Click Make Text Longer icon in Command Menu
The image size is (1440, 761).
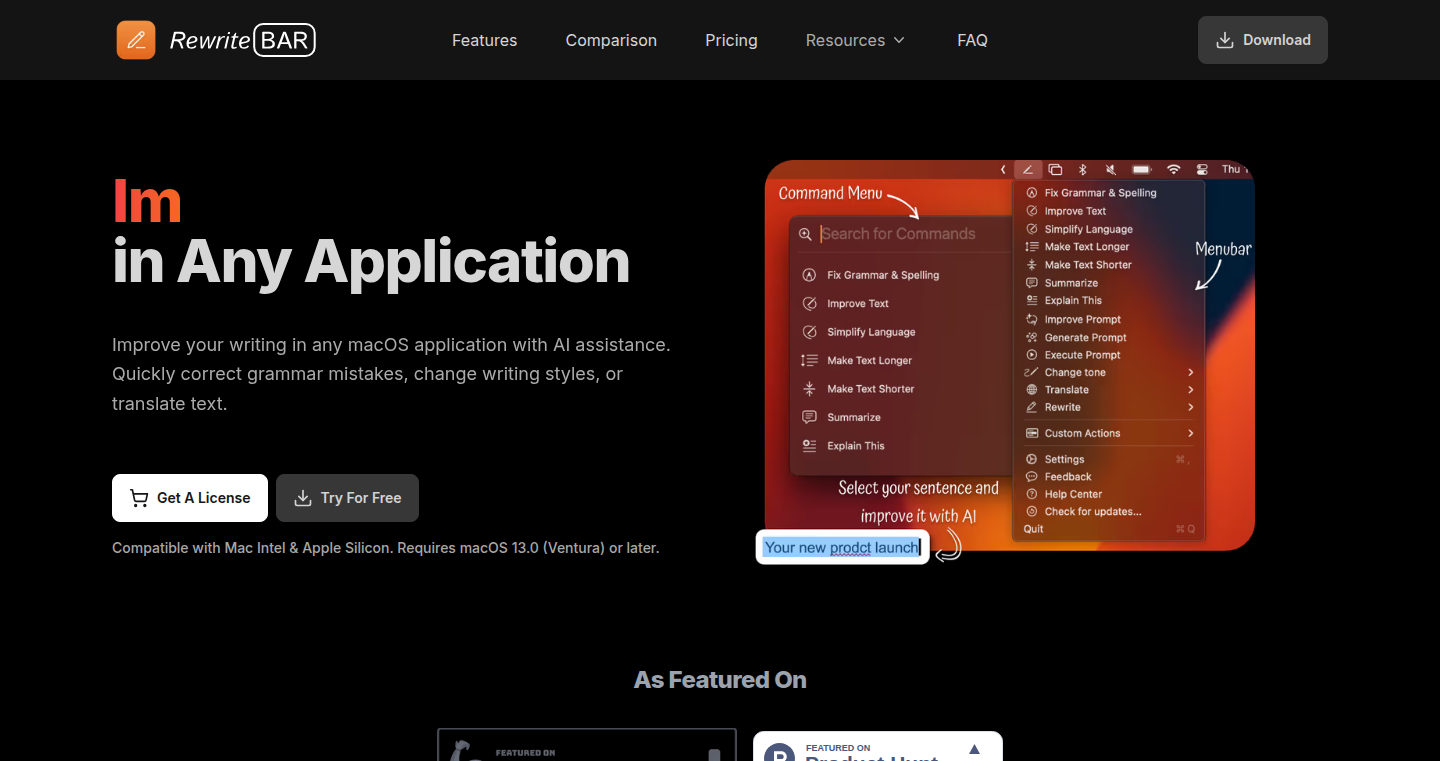tap(810, 360)
